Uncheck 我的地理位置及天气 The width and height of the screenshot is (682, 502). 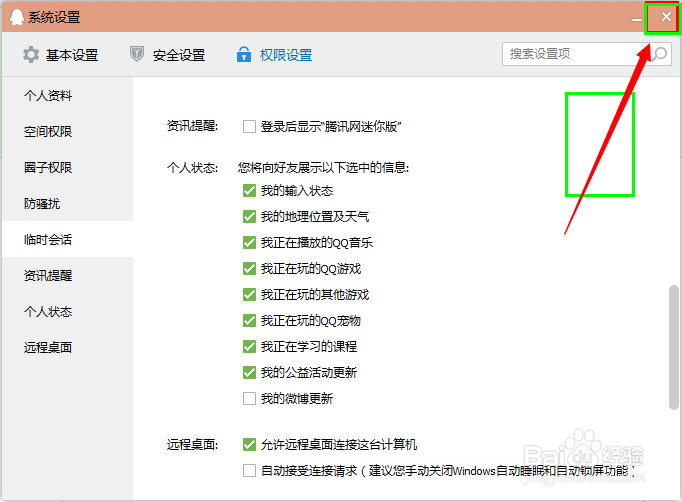[249, 216]
